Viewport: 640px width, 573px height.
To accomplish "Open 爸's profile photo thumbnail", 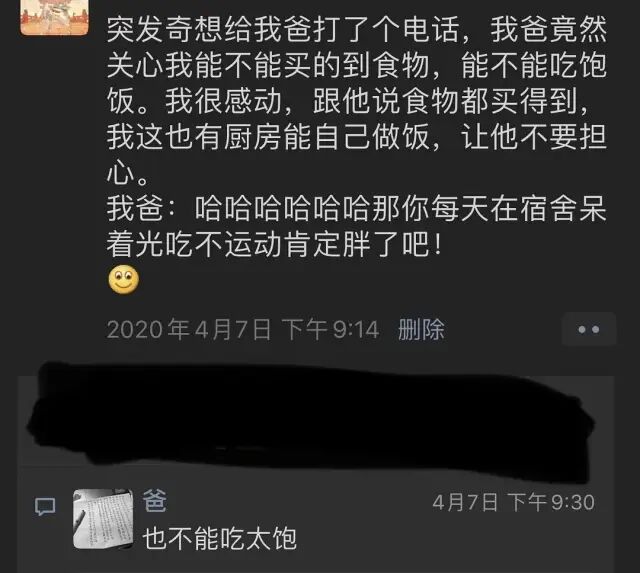I will (103, 519).
